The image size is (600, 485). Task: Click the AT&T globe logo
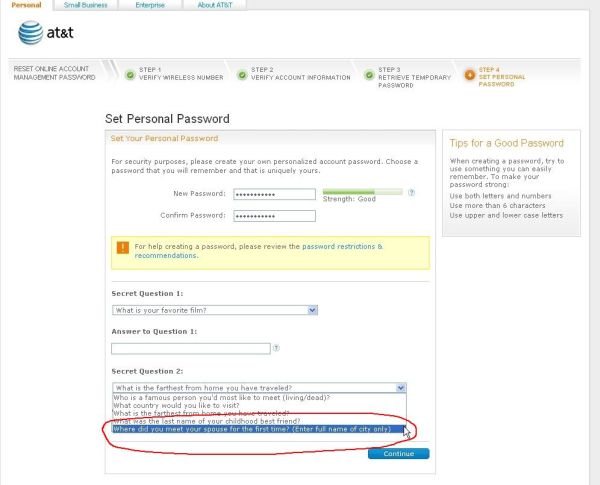pos(31,33)
